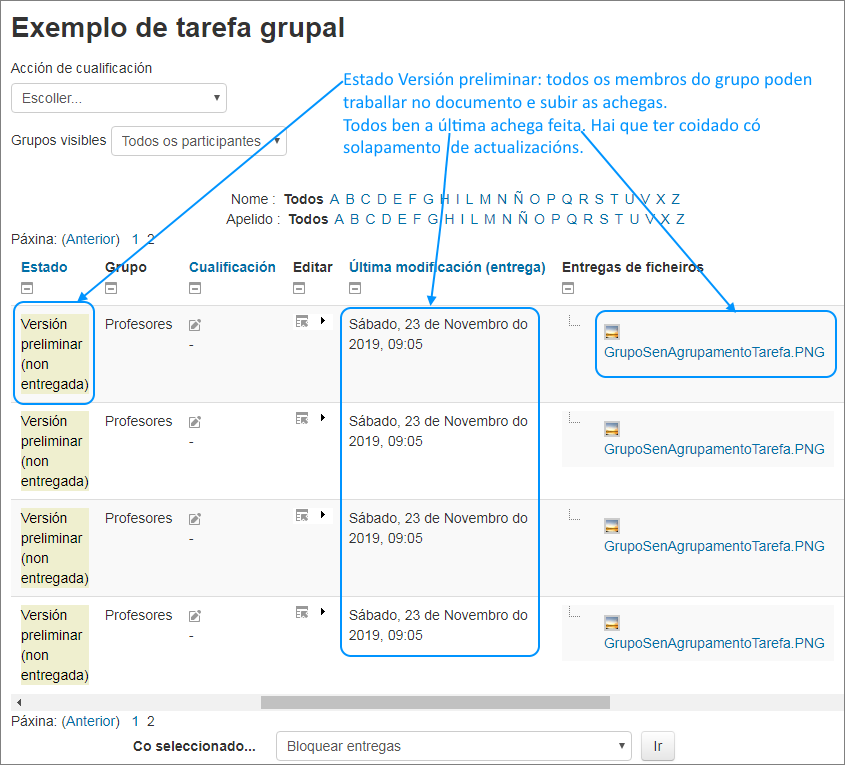The width and height of the screenshot is (845, 765).
Task: Open the Bloquear entregas dropdown
Action: click(x=454, y=745)
